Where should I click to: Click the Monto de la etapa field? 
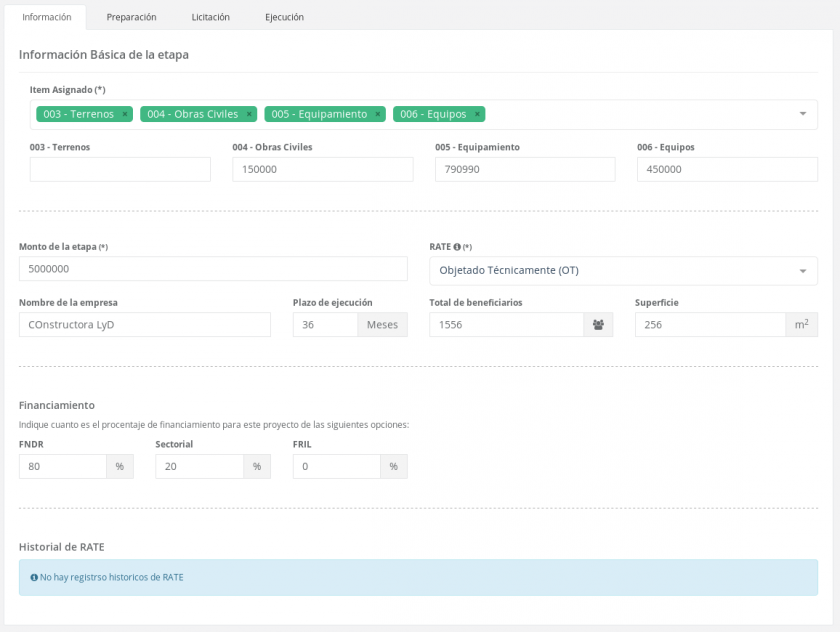(x=213, y=268)
